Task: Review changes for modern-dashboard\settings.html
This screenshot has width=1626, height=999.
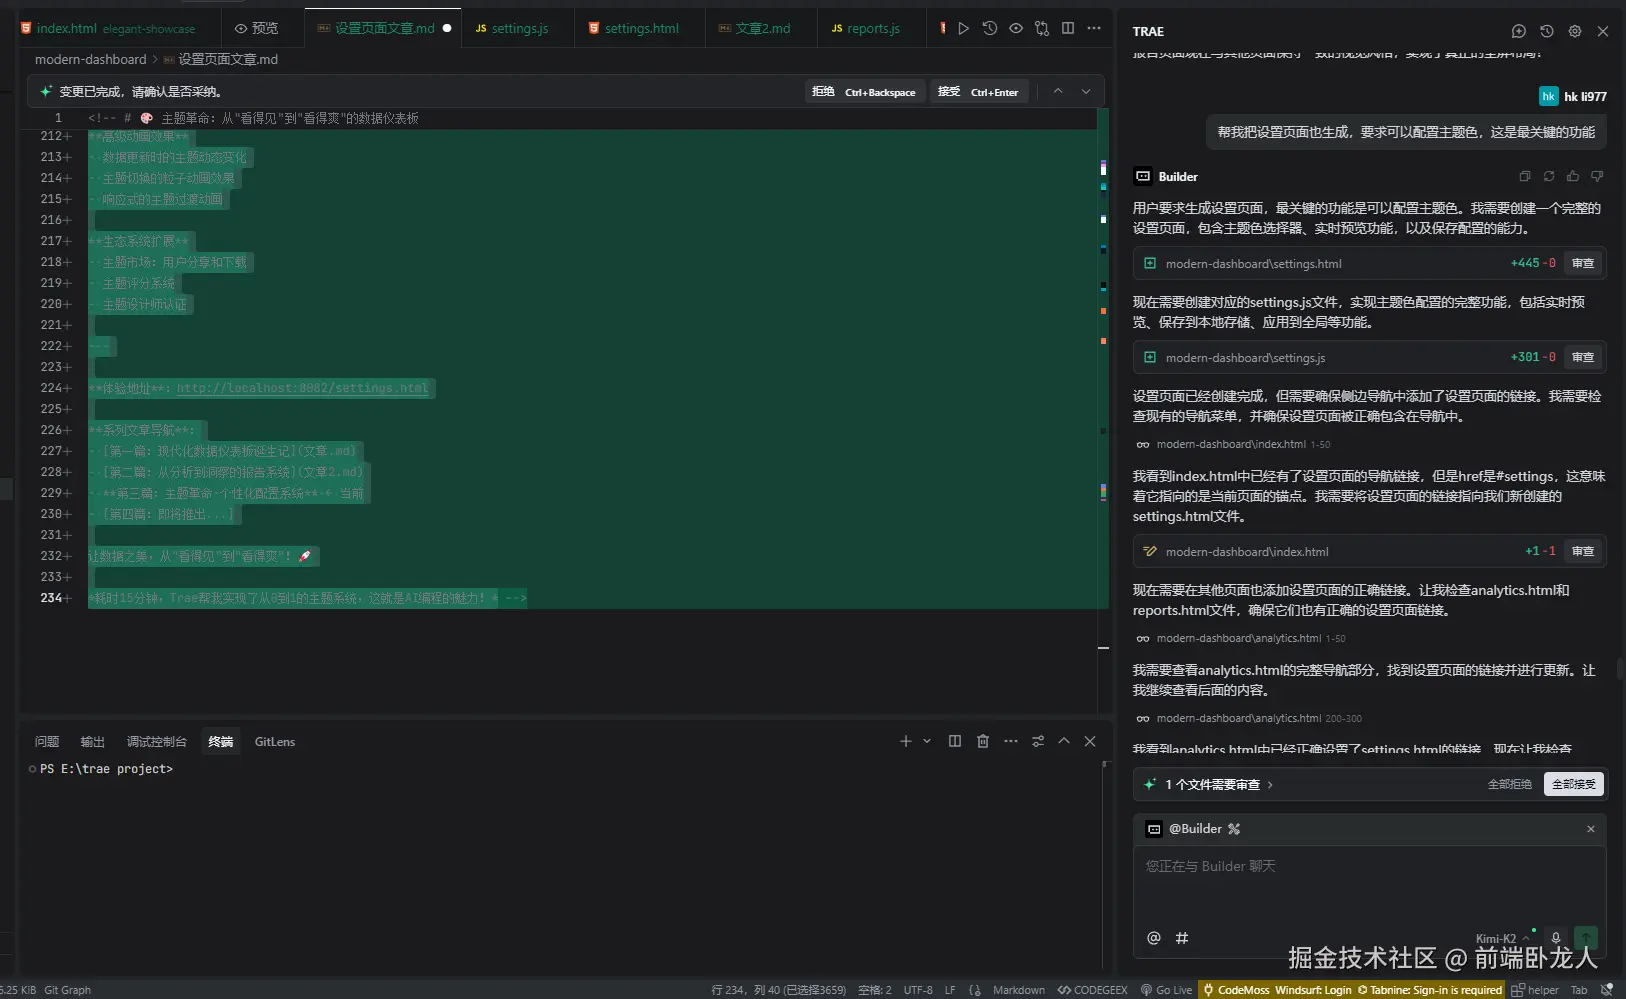Action: click(1583, 263)
